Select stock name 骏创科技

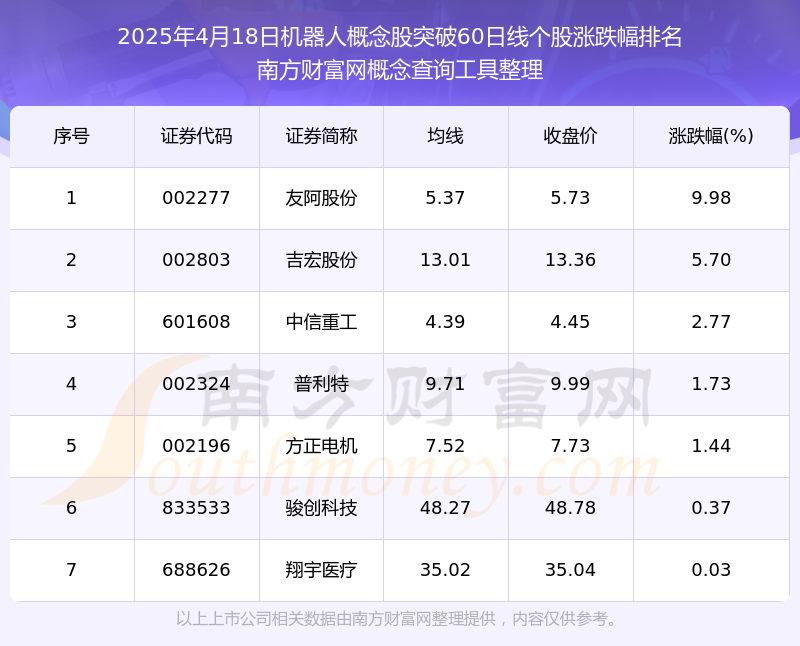coord(321,508)
